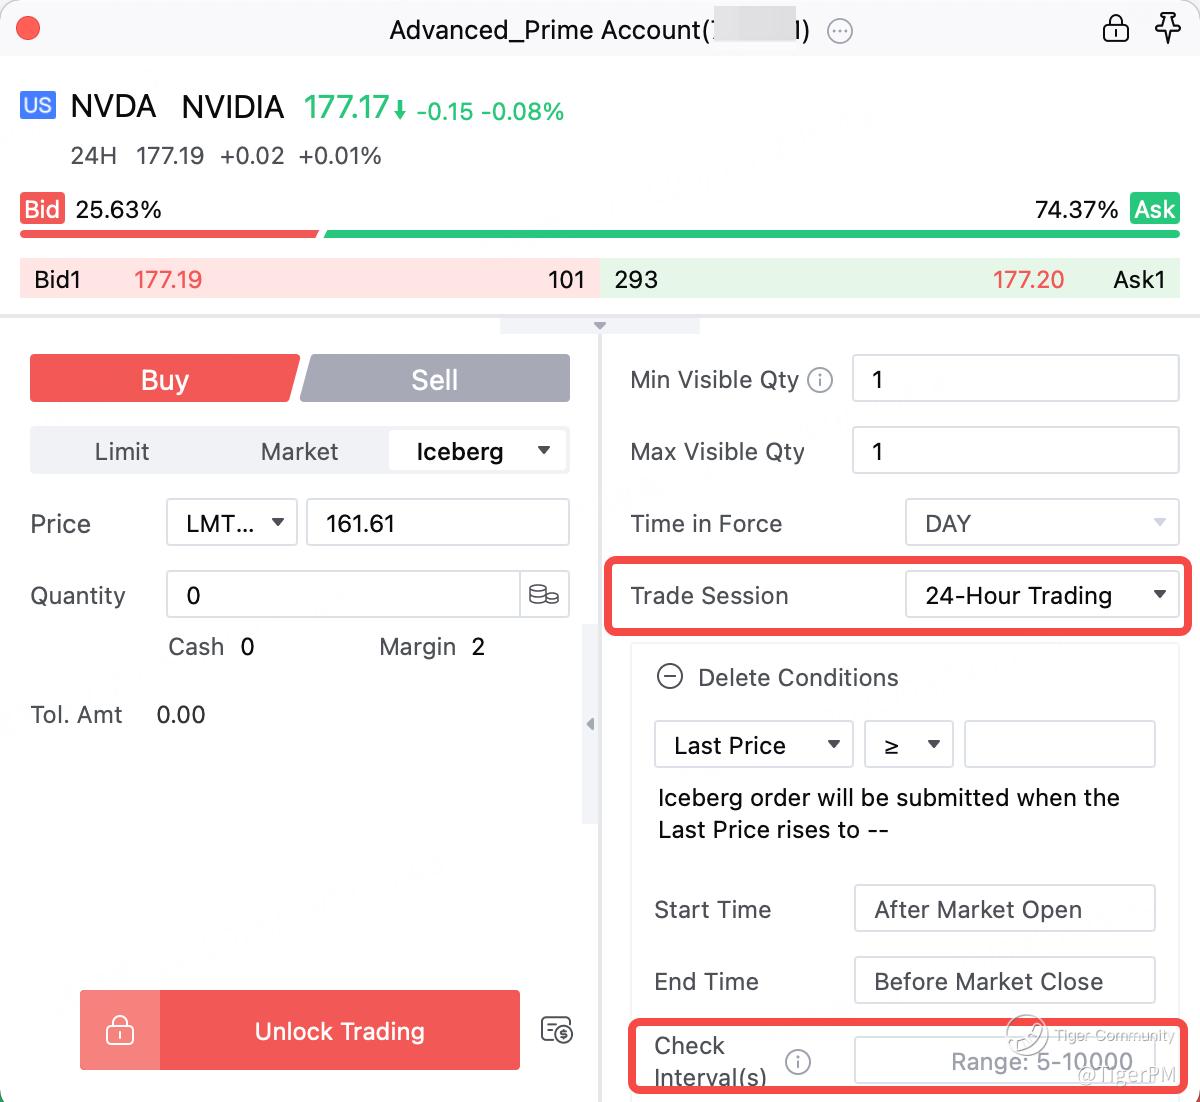Click the Ask1 size 293
The height and width of the screenshot is (1102, 1200).
point(636,279)
